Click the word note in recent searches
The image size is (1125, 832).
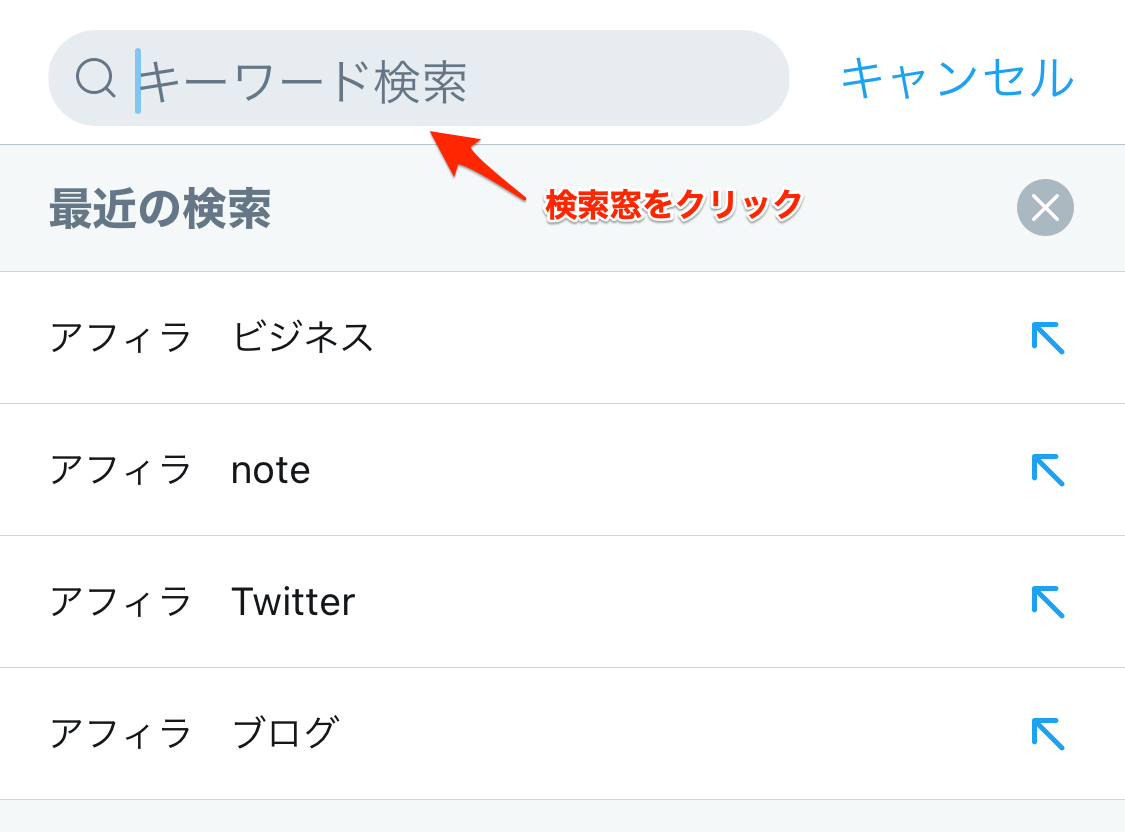pyautogui.click(x=271, y=470)
